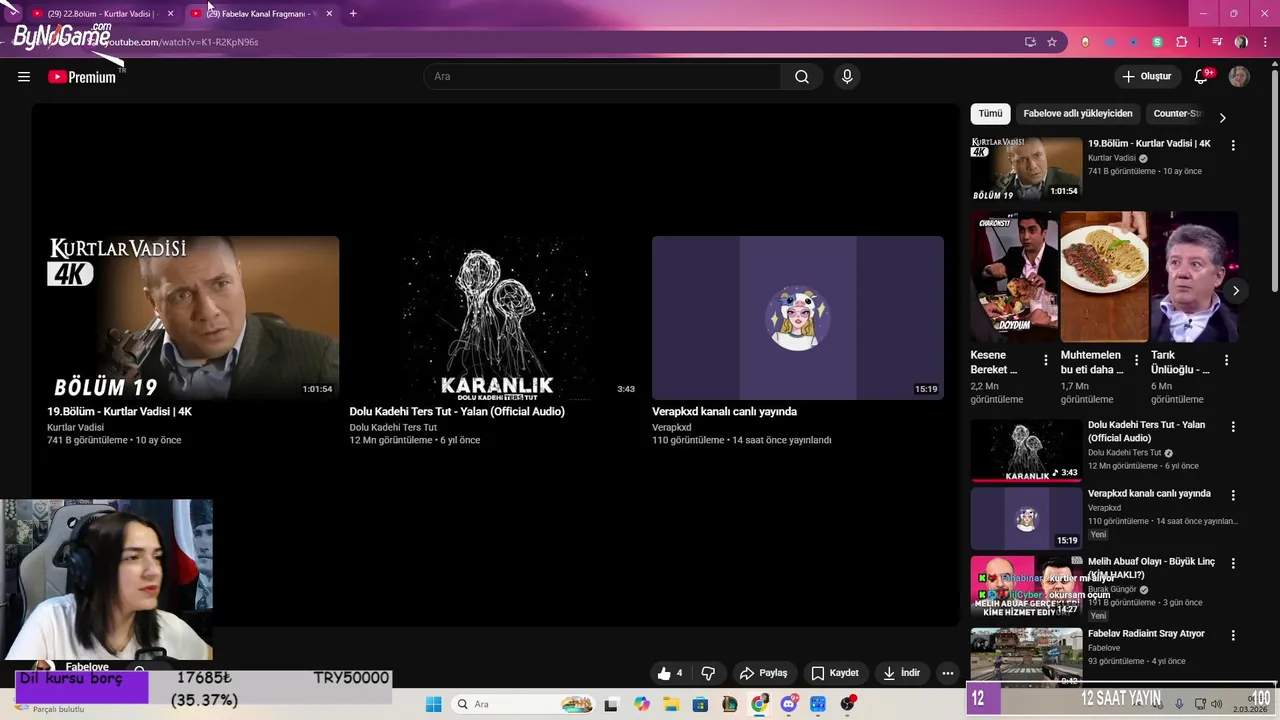Open options for Tarık Ünlüoğlu short
The height and width of the screenshot is (720, 1280).
(1226, 360)
